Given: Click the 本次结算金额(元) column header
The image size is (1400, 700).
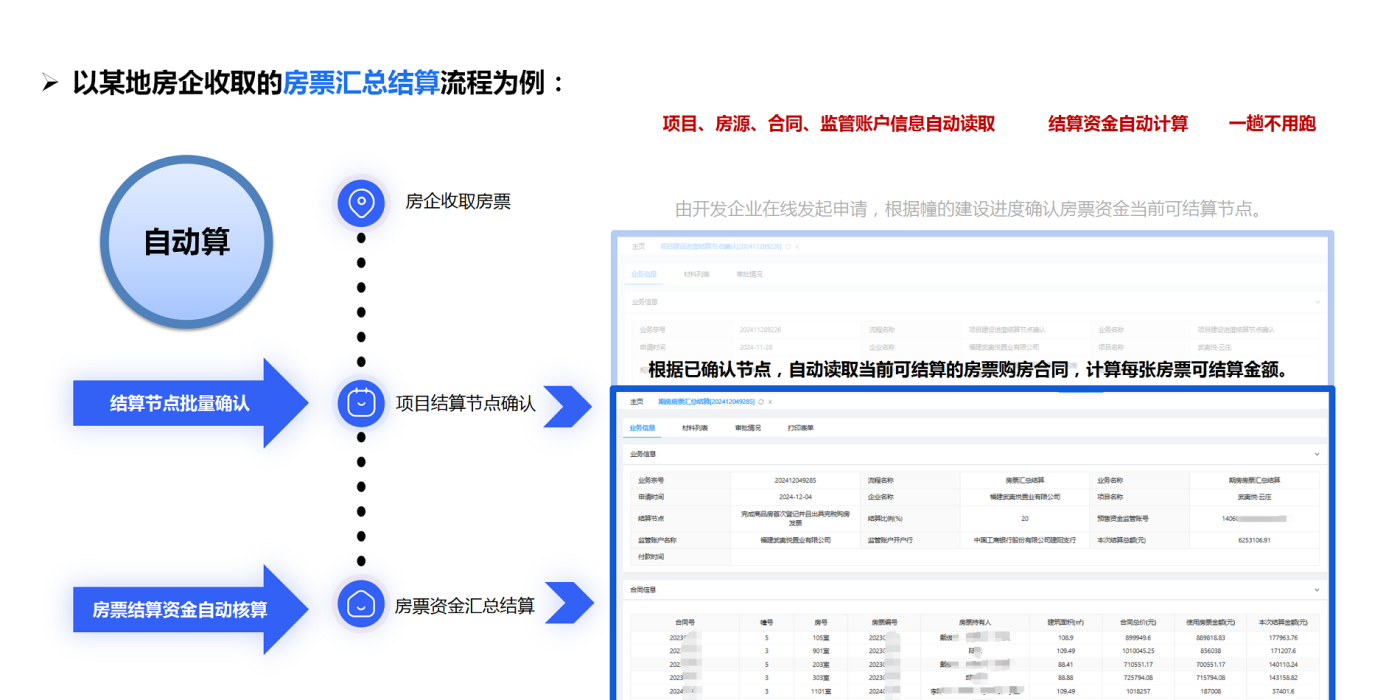Looking at the screenshot, I should point(1282,622).
